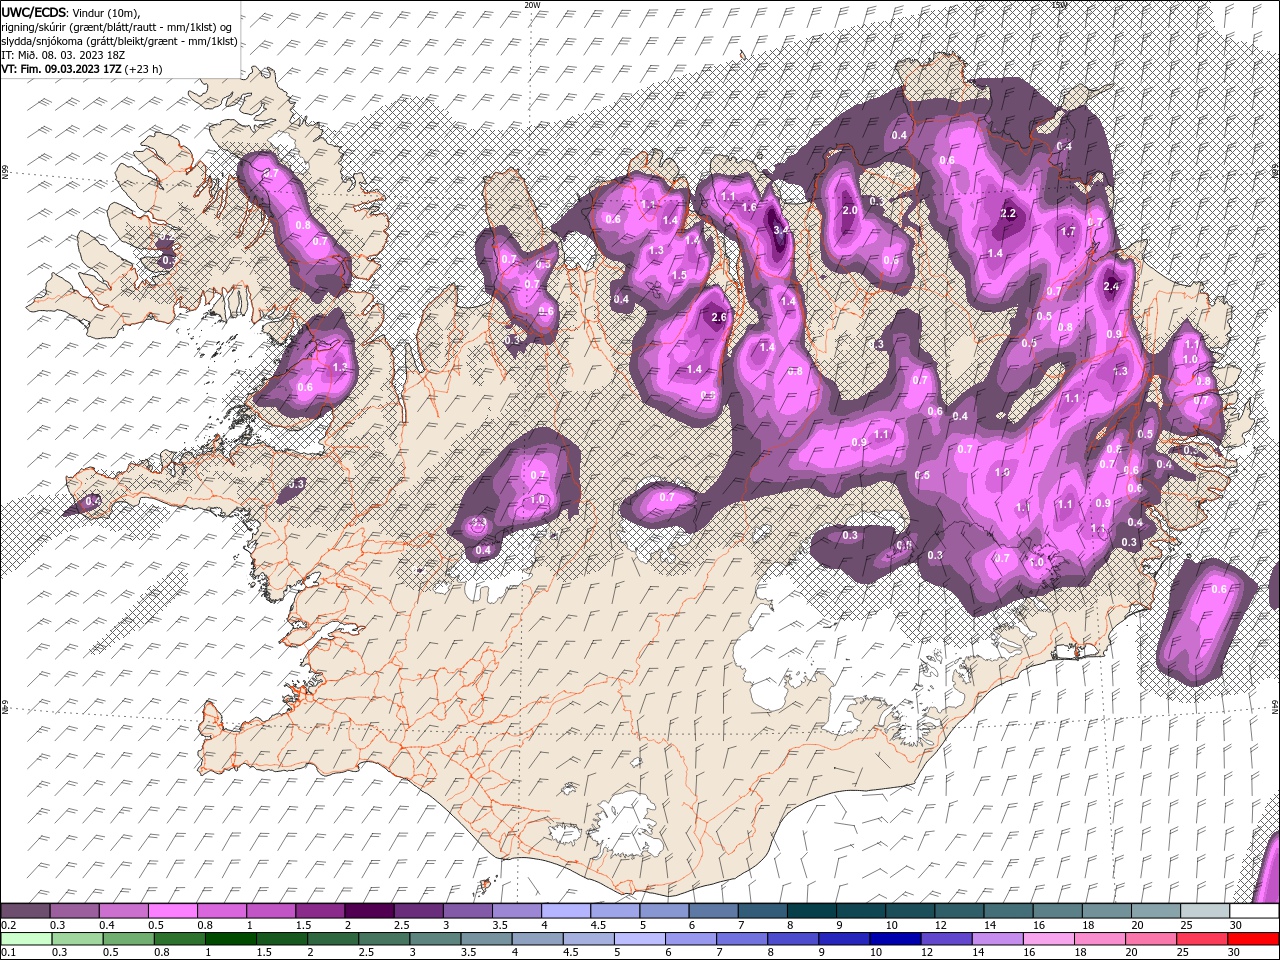This screenshot has height=960, width=1280.
Task: Pick the darkest purple snow-scale swatch at 2
Action: point(368,911)
